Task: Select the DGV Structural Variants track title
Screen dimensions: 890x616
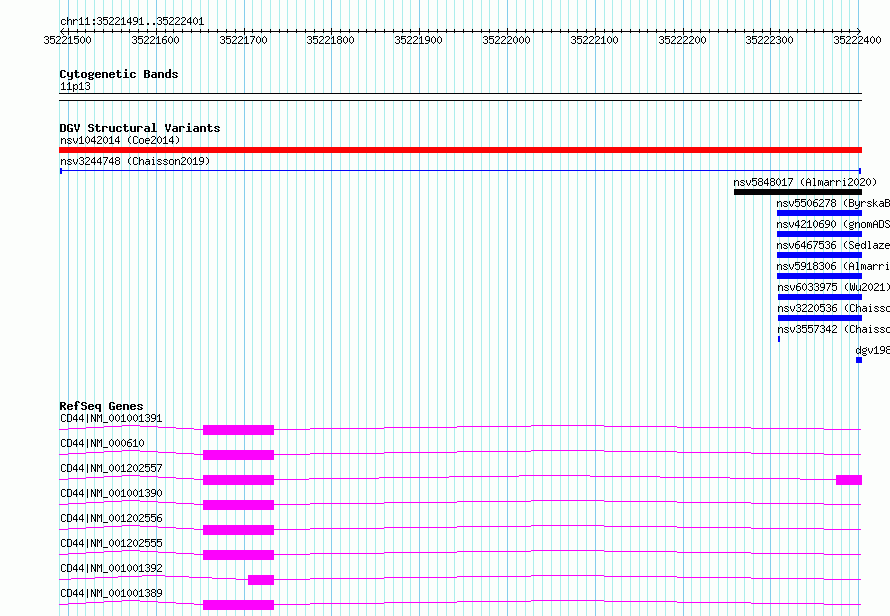Action: tap(140, 128)
